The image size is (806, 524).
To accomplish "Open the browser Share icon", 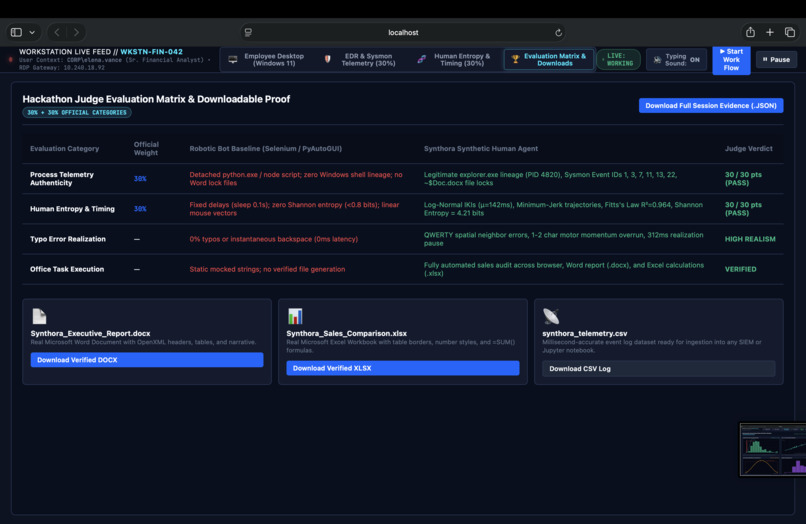I will coord(750,32).
